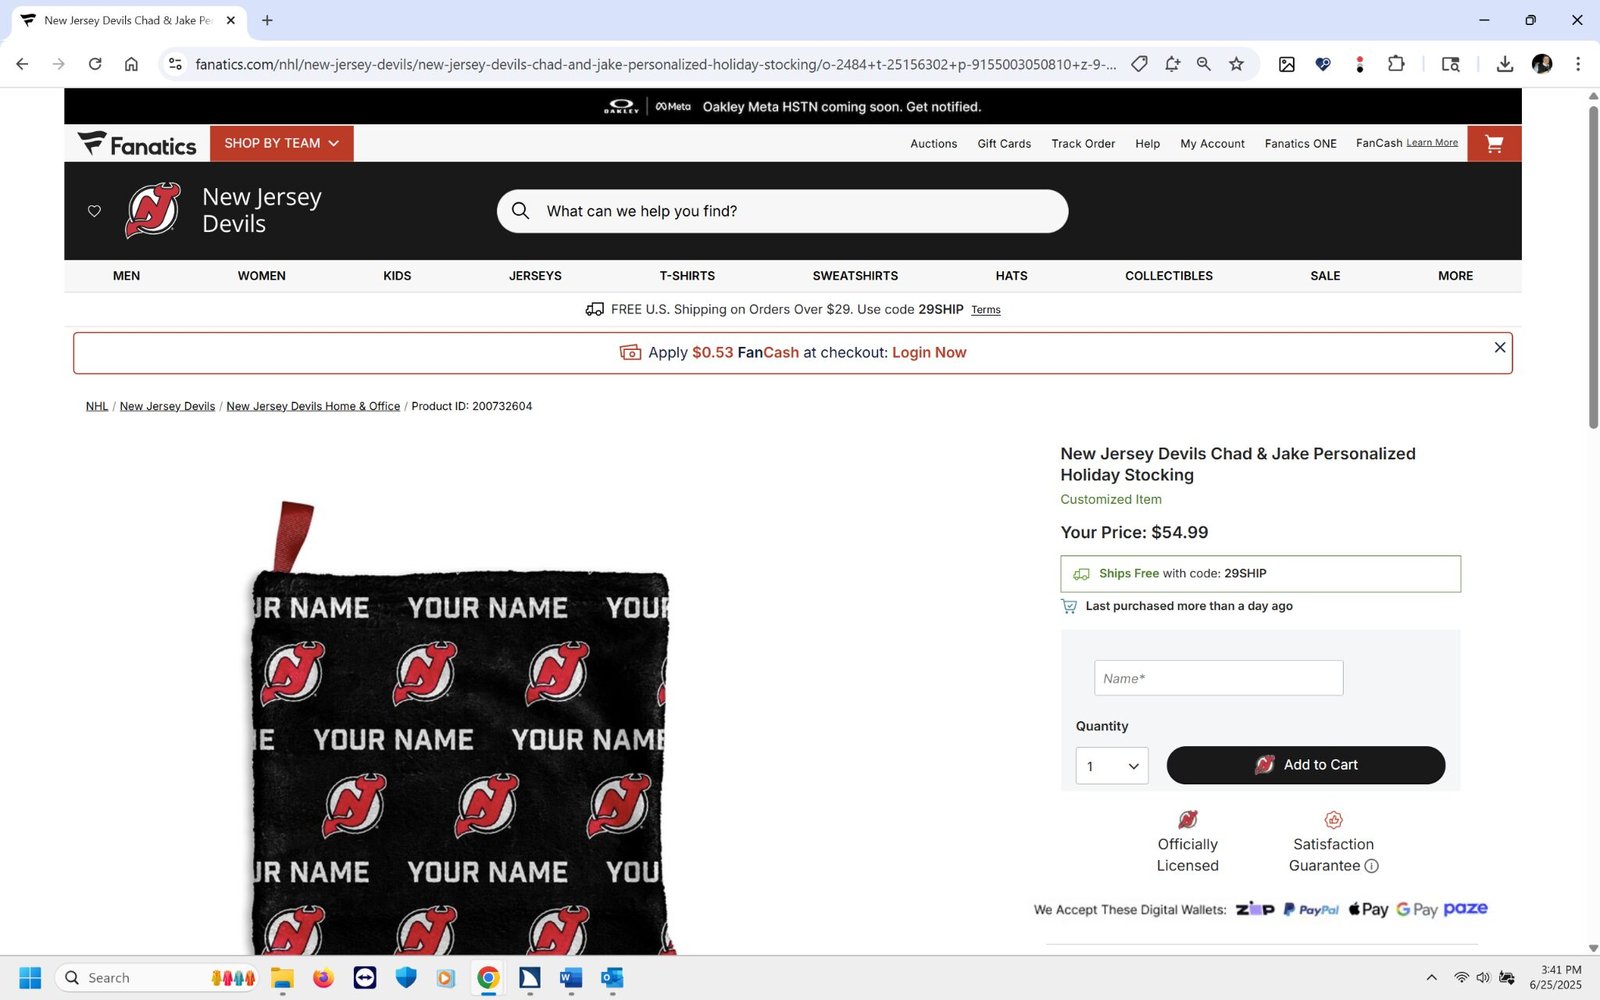Click the Login Now link
Viewport: 1600px width, 1000px height.
[x=929, y=353]
